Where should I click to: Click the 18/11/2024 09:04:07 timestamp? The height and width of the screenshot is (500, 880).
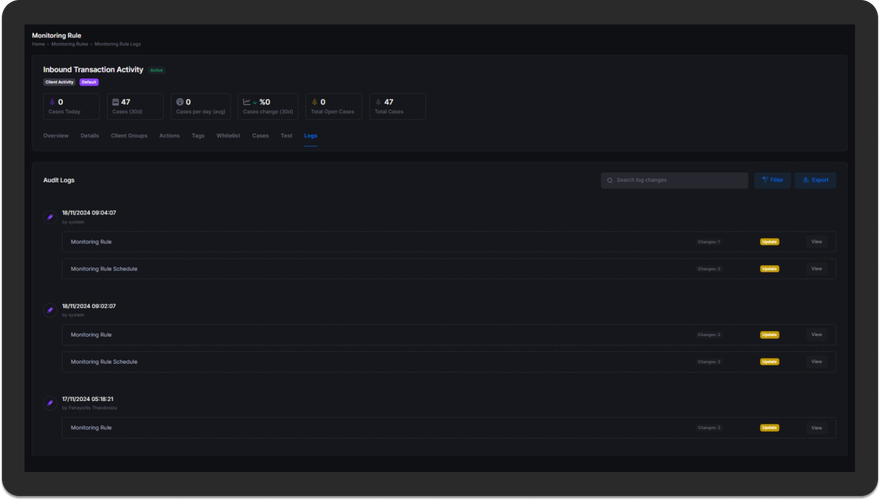[89, 213]
